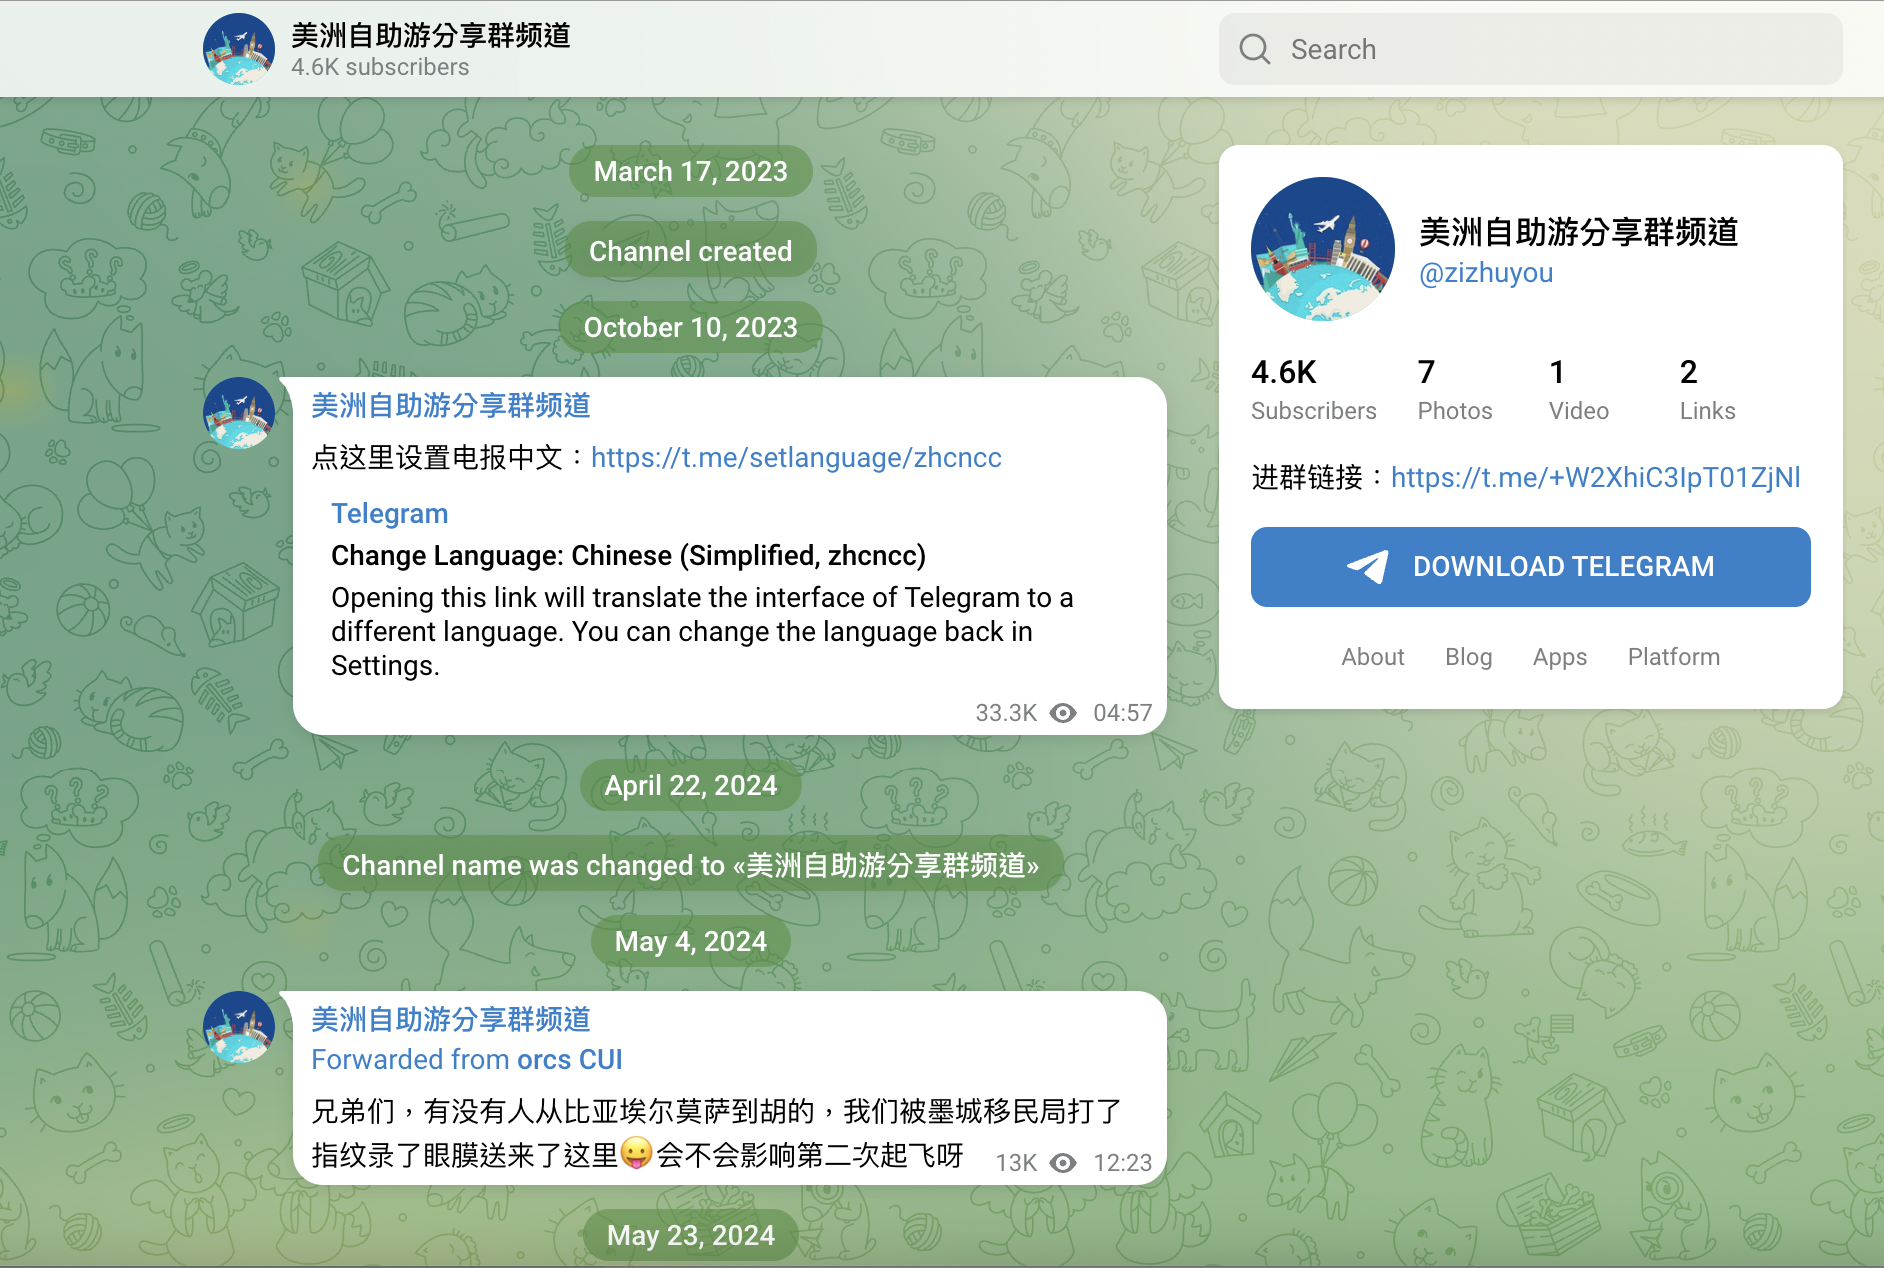The width and height of the screenshot is (1884, 1268).
Task: Type in the Search input field
Action: (1560, 49)
